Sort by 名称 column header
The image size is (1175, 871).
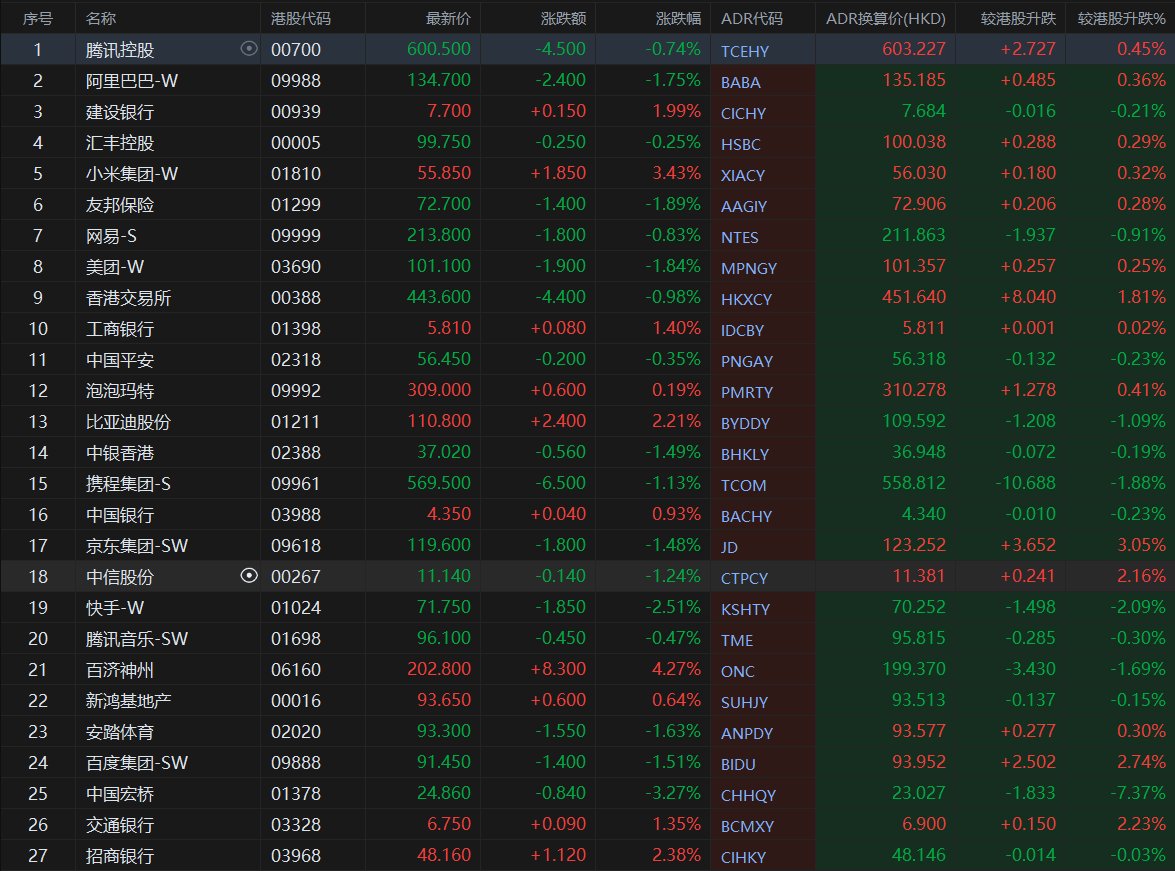point(101,18)
